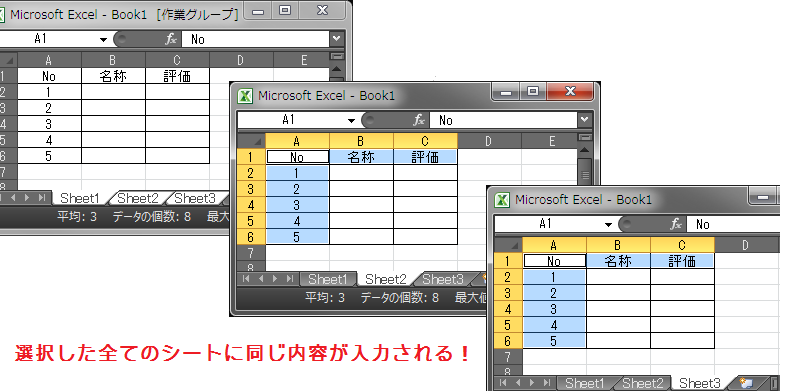Select column D header in the Sheet3 window

(746, 245)
